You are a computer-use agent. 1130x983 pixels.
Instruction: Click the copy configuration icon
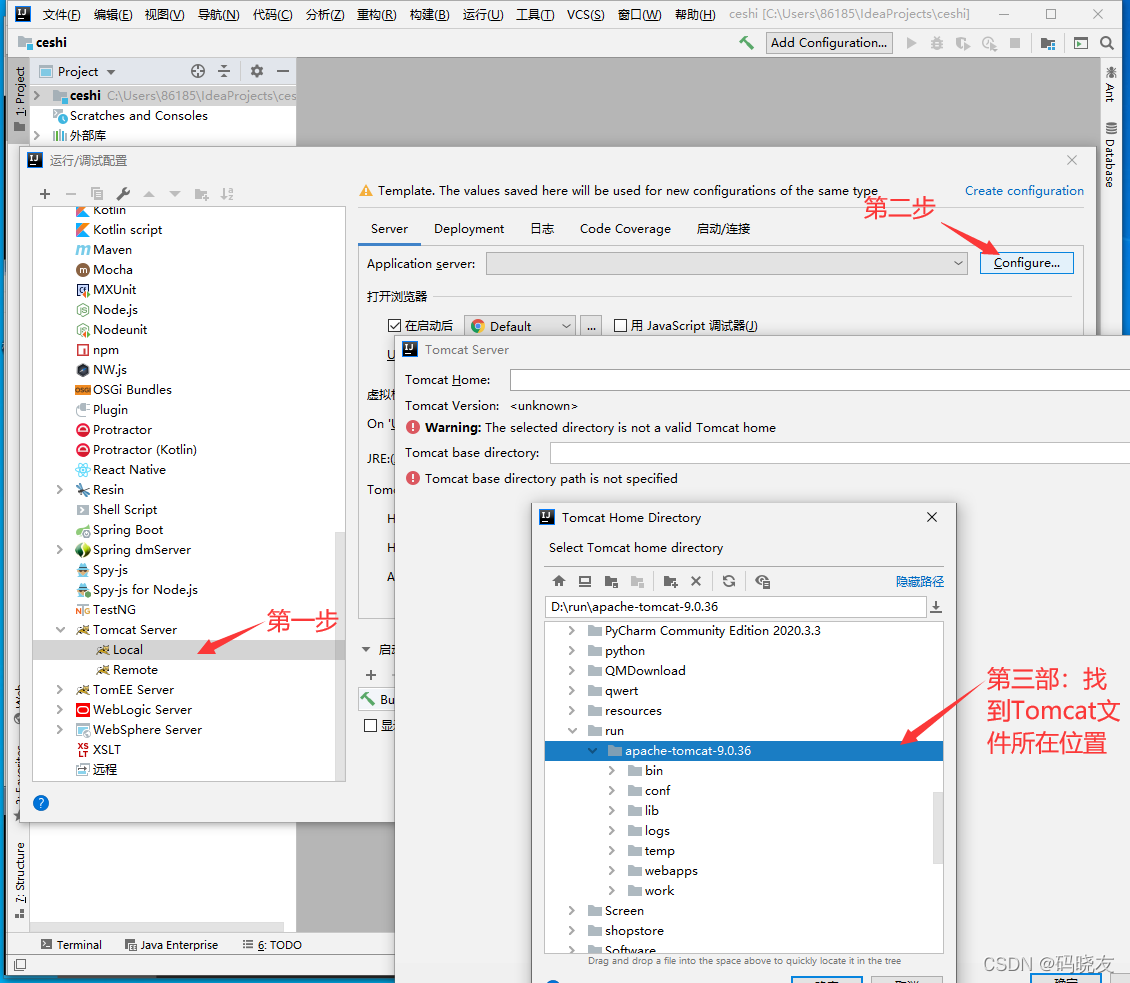point(97,194)
